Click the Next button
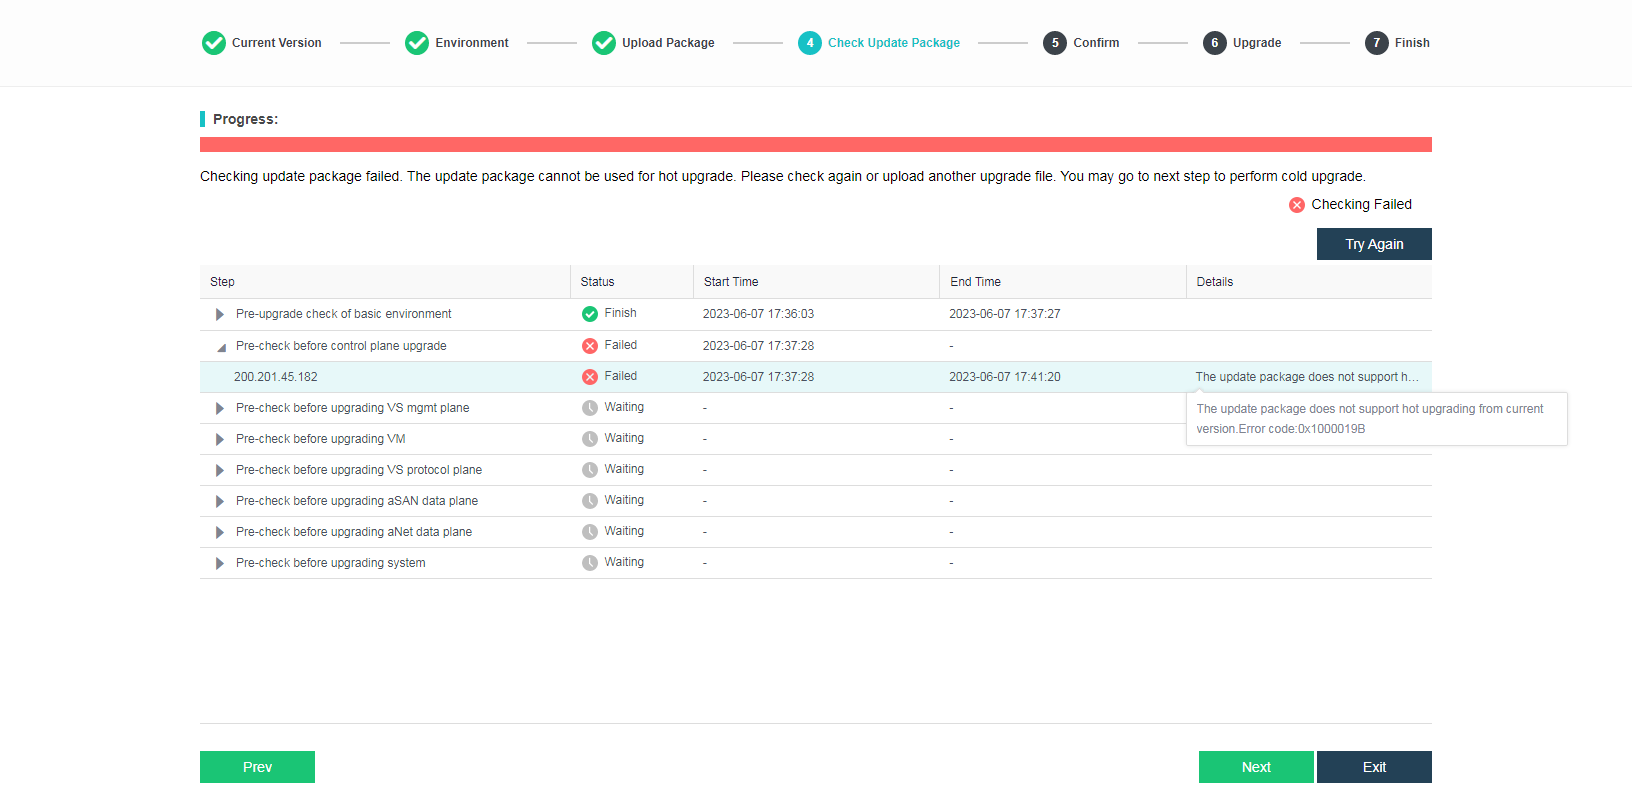1632x806 pixels. pos(1256,767)
